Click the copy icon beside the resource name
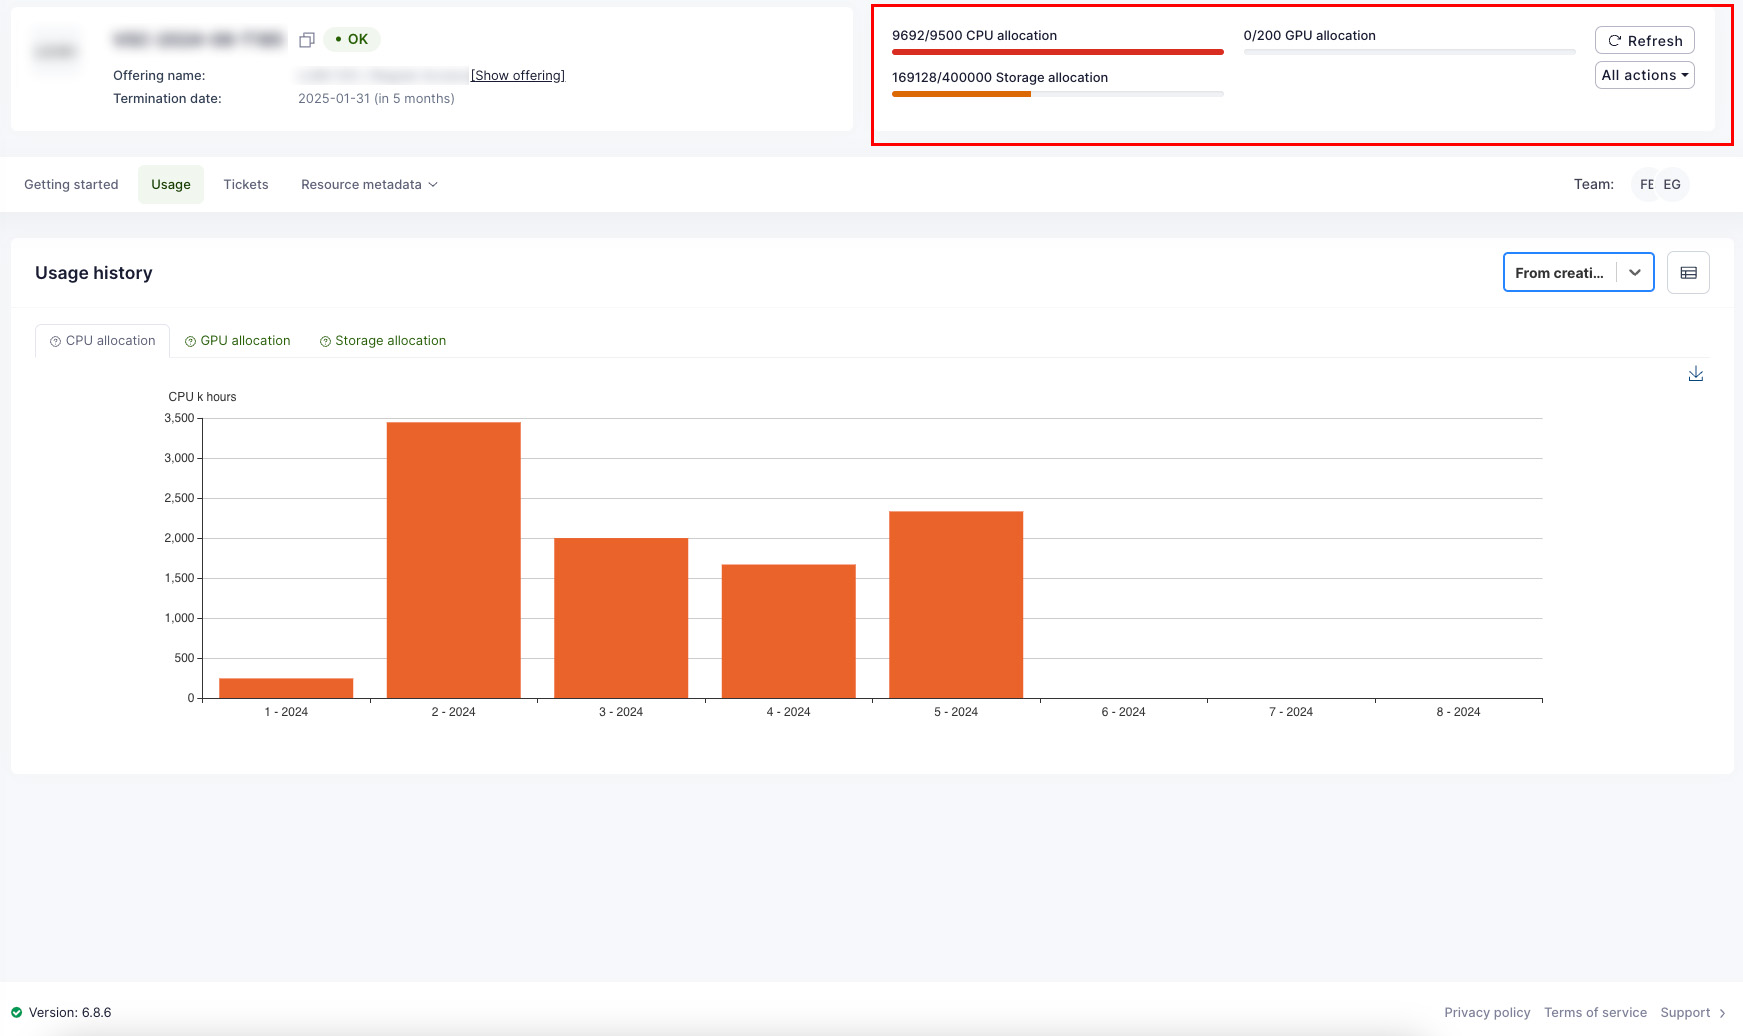 [x=307, y=40]
